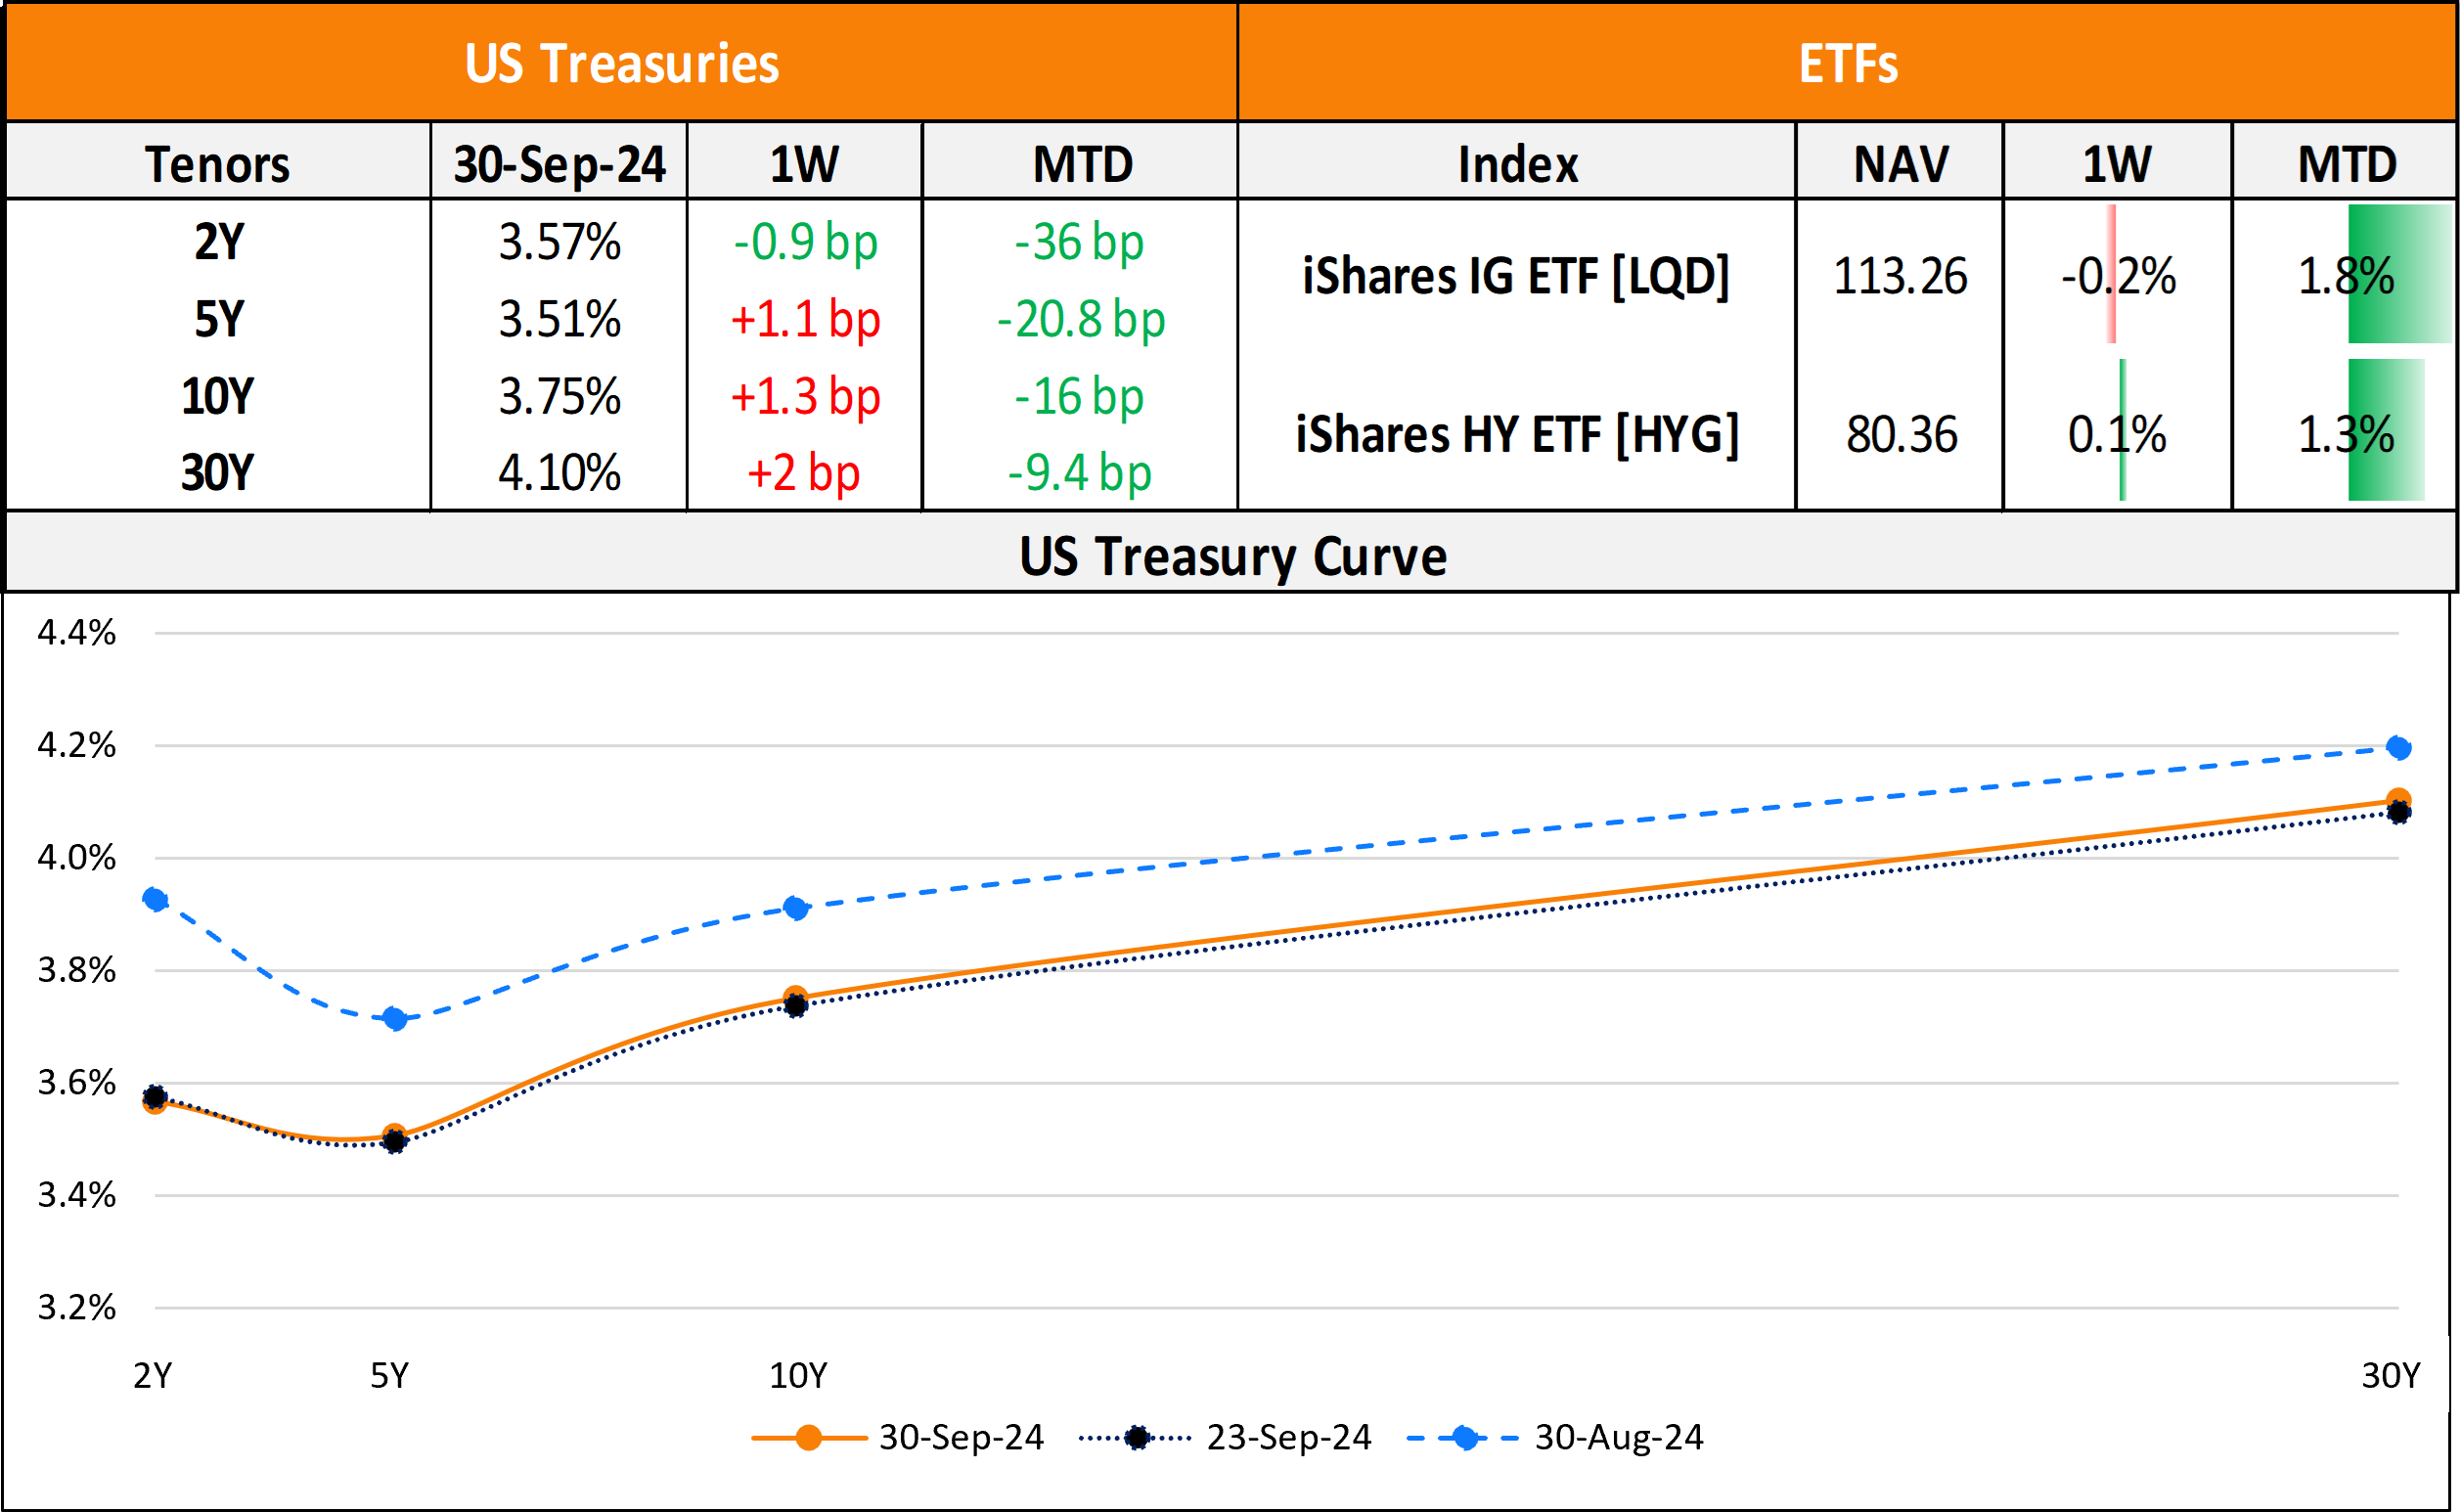Screen dimensions: 2460x1512
Task: Click the blue 10Y data point on curve
Action: [x=796, y=908]
